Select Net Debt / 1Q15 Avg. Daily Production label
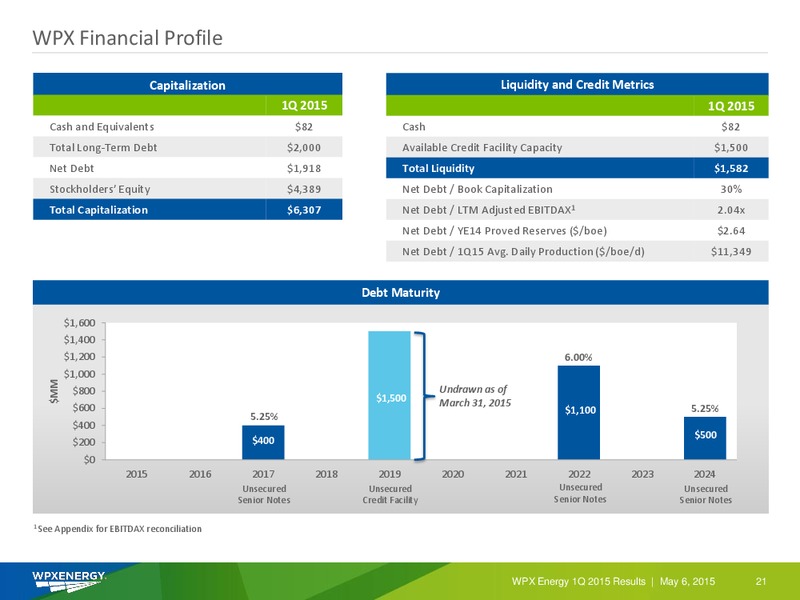This screenshot has width=800, height=600. point(523,252)
